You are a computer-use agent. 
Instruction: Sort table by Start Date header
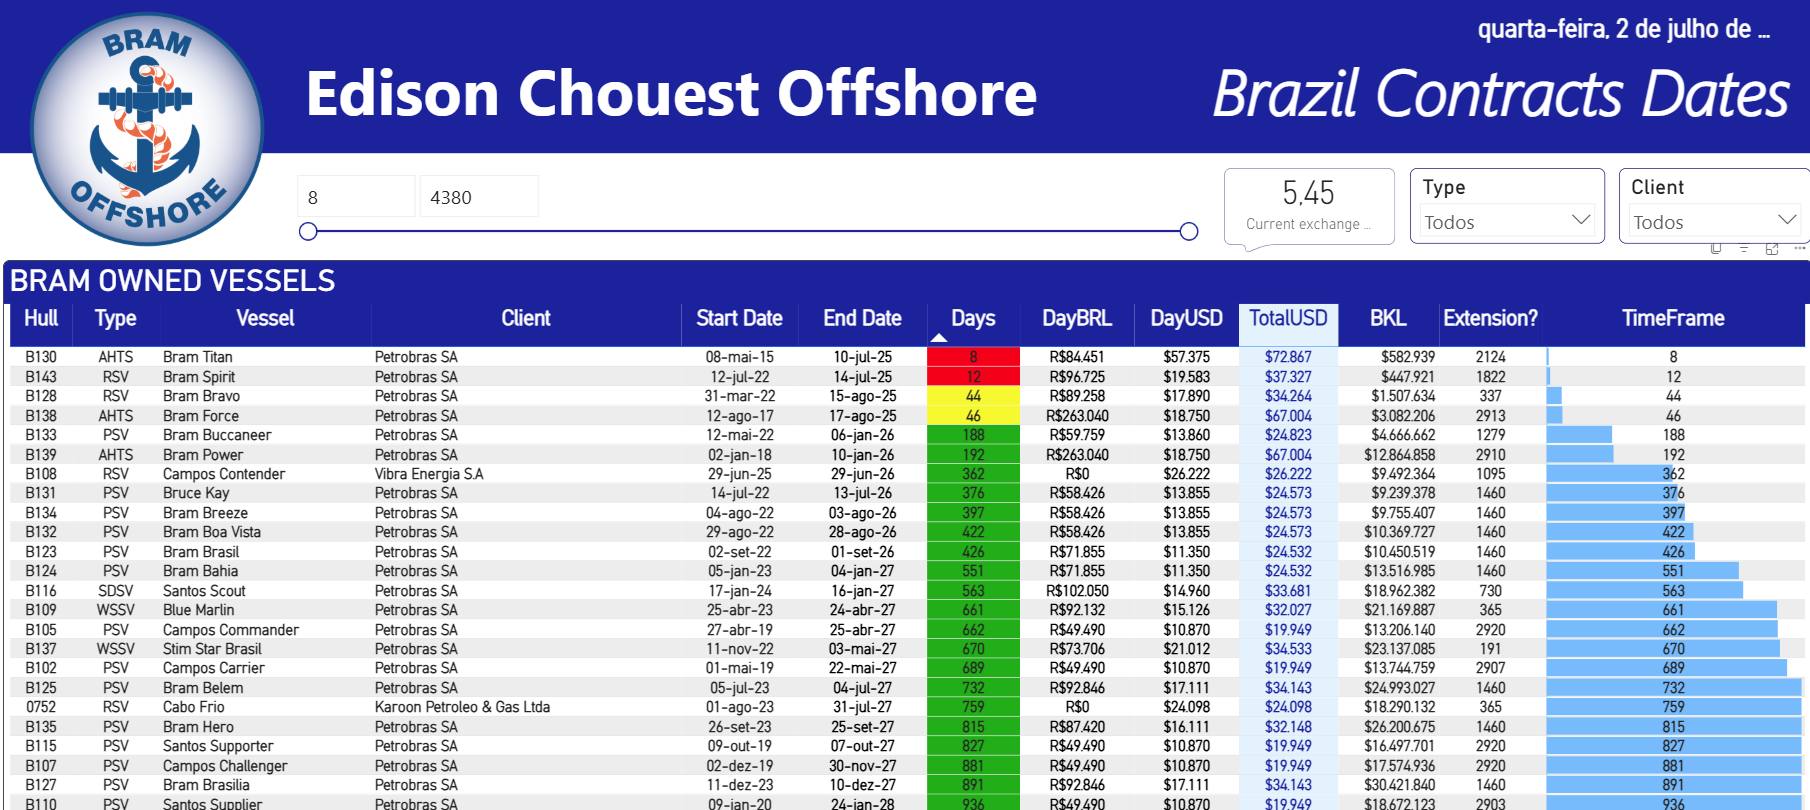point(739,318)
